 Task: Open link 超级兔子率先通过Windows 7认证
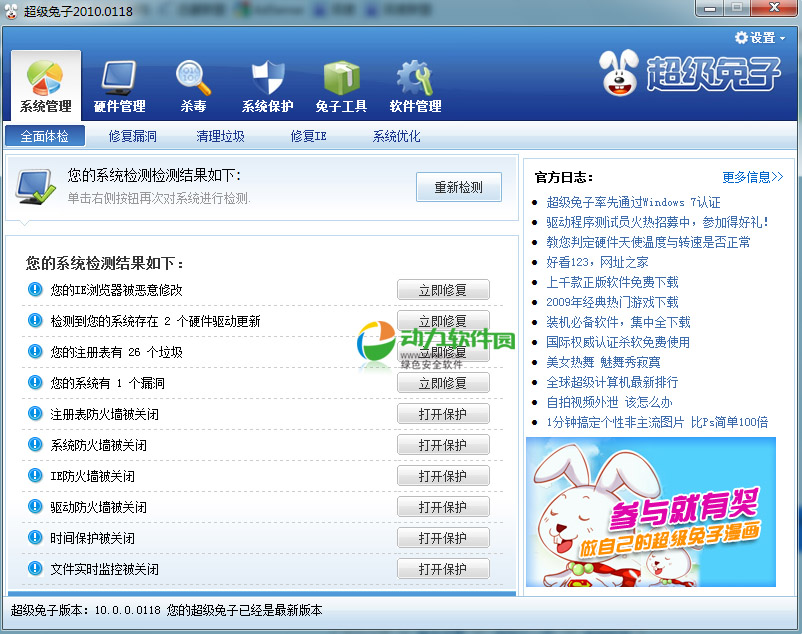point(633,202)
